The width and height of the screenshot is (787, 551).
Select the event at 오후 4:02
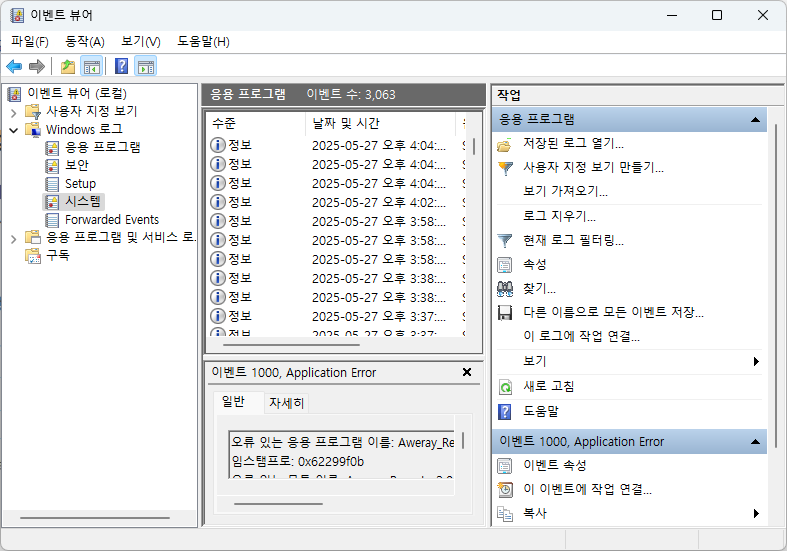pyautogui.click(x=335, y=202)
